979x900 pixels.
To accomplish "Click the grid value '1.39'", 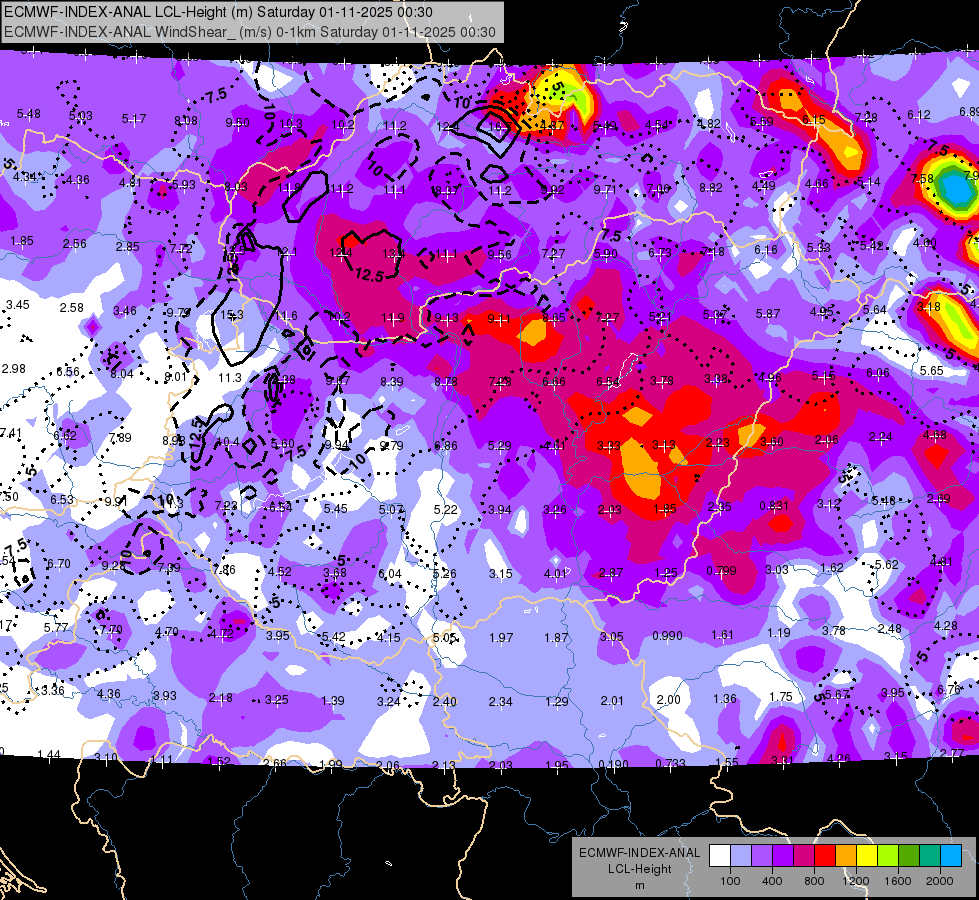I will pyautogui.click(x=333, y=700).
